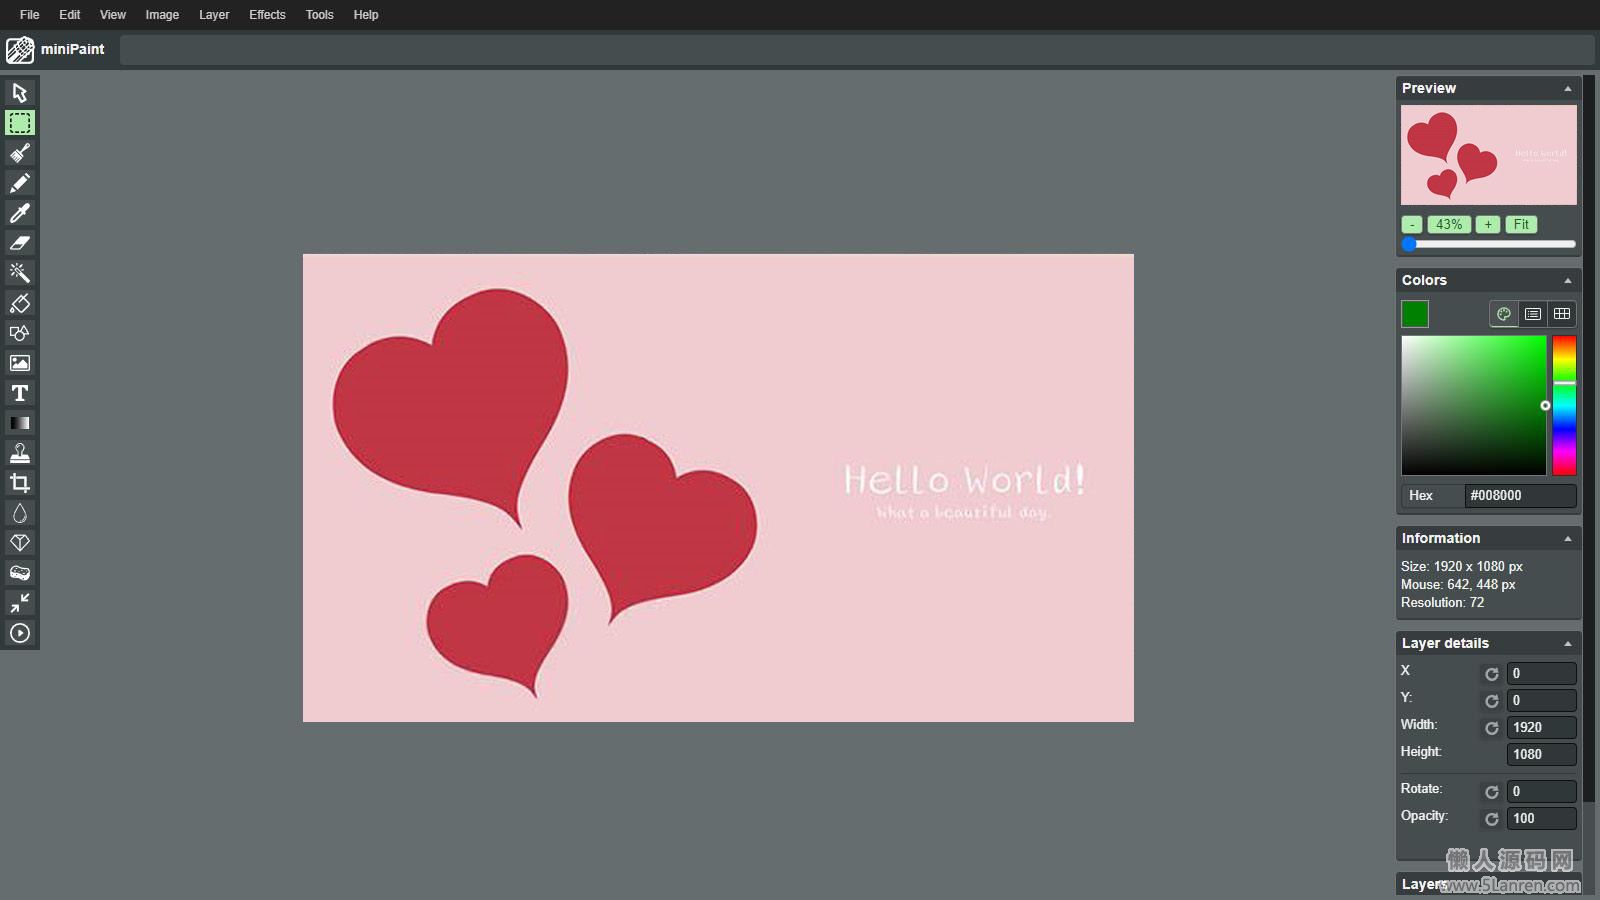This screenshot has height=900, width=1600.
Task: Activate the Crop tool
Action: point(20,483)
